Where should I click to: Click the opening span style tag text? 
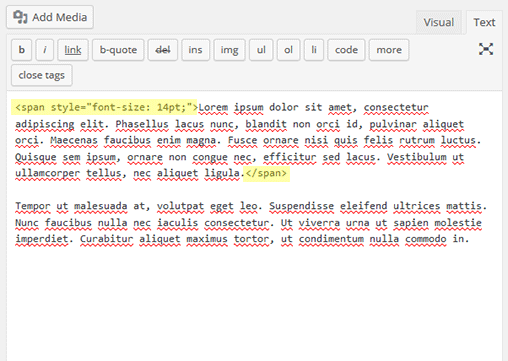click(x=104, y=107)
